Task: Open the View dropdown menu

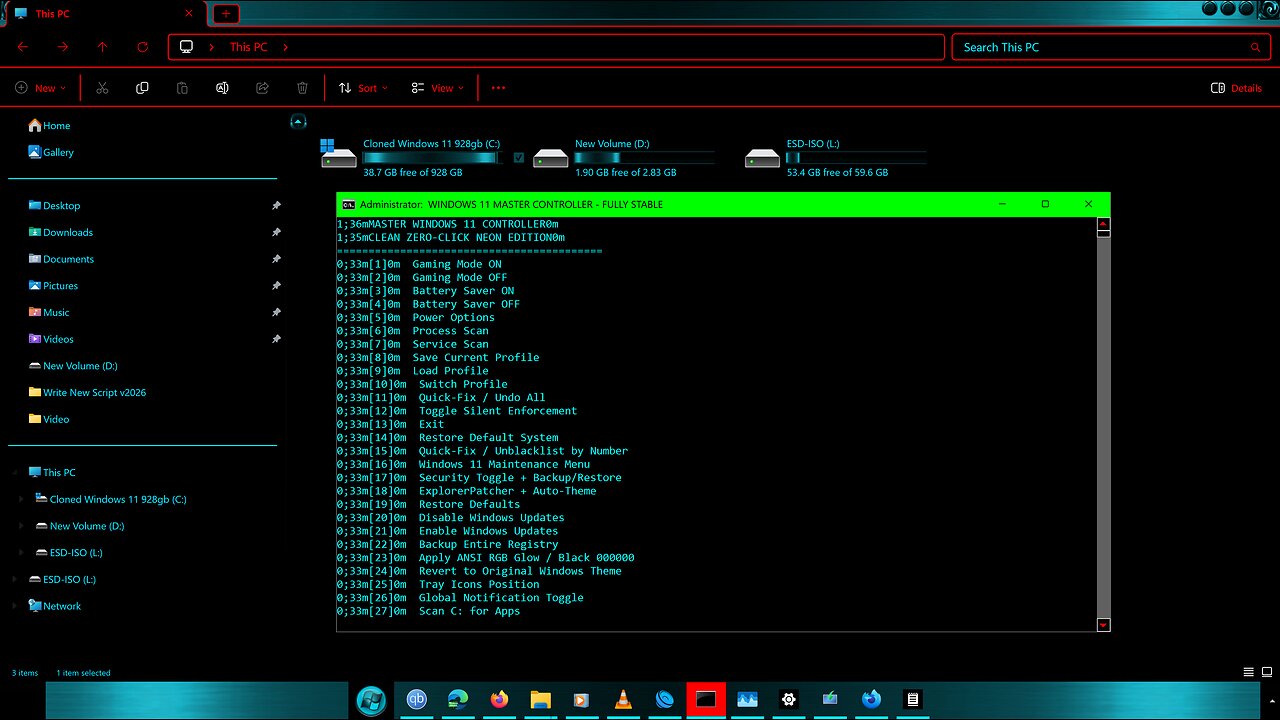Action: pos(438,88)
